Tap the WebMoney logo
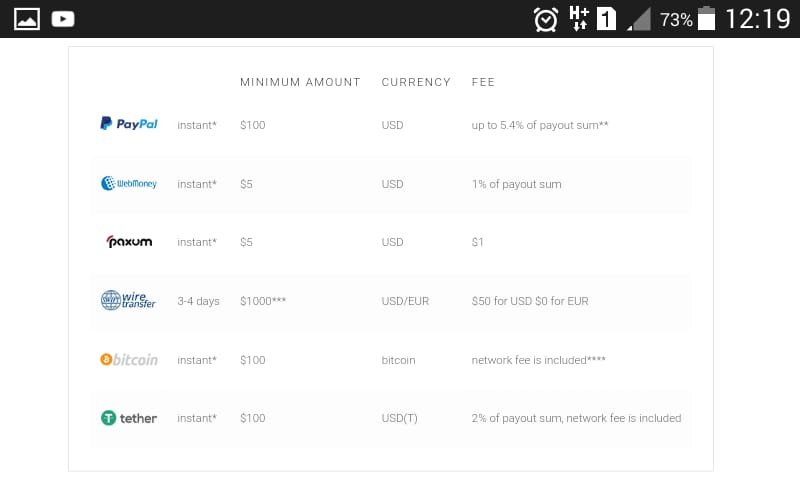The height and width of the screenshot is (480, 800). (129, 183)
